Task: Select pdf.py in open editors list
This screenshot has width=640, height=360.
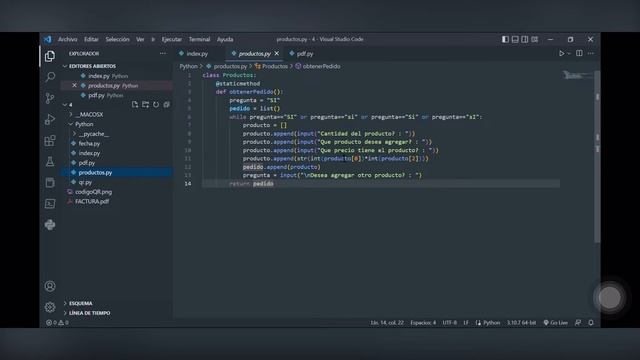Action: [96, 95]
